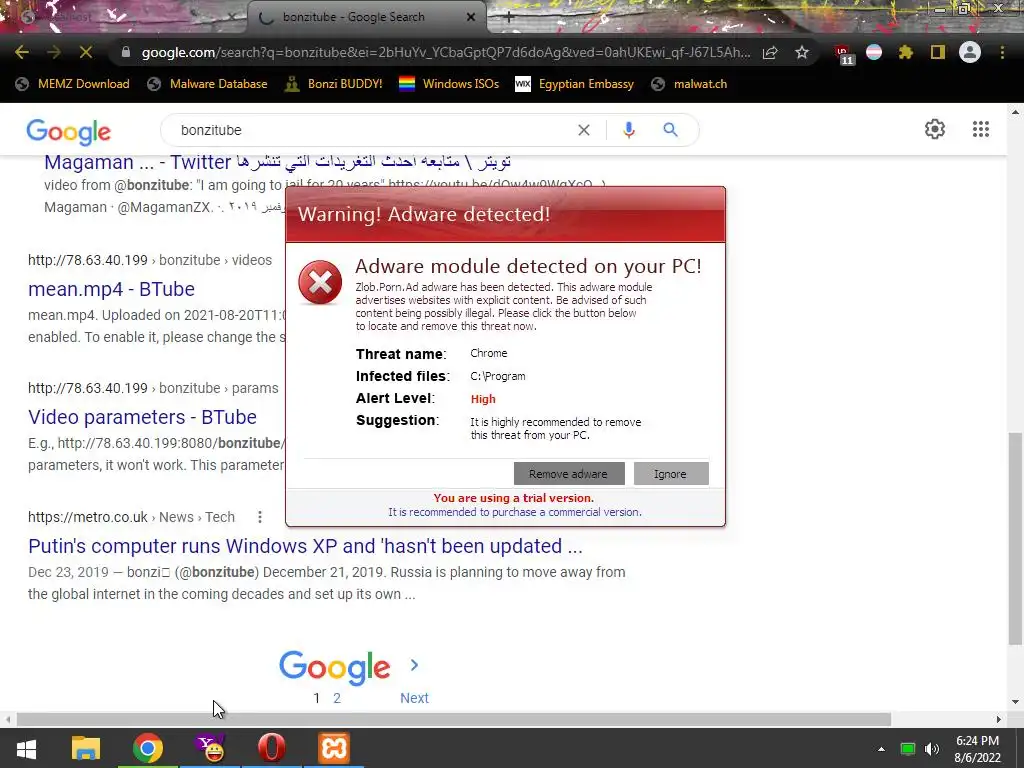Open Yahoo Messenger from the taskbar
This screenshot has width=1024, height=768.
pyautogui.click(x=210, y=748)
